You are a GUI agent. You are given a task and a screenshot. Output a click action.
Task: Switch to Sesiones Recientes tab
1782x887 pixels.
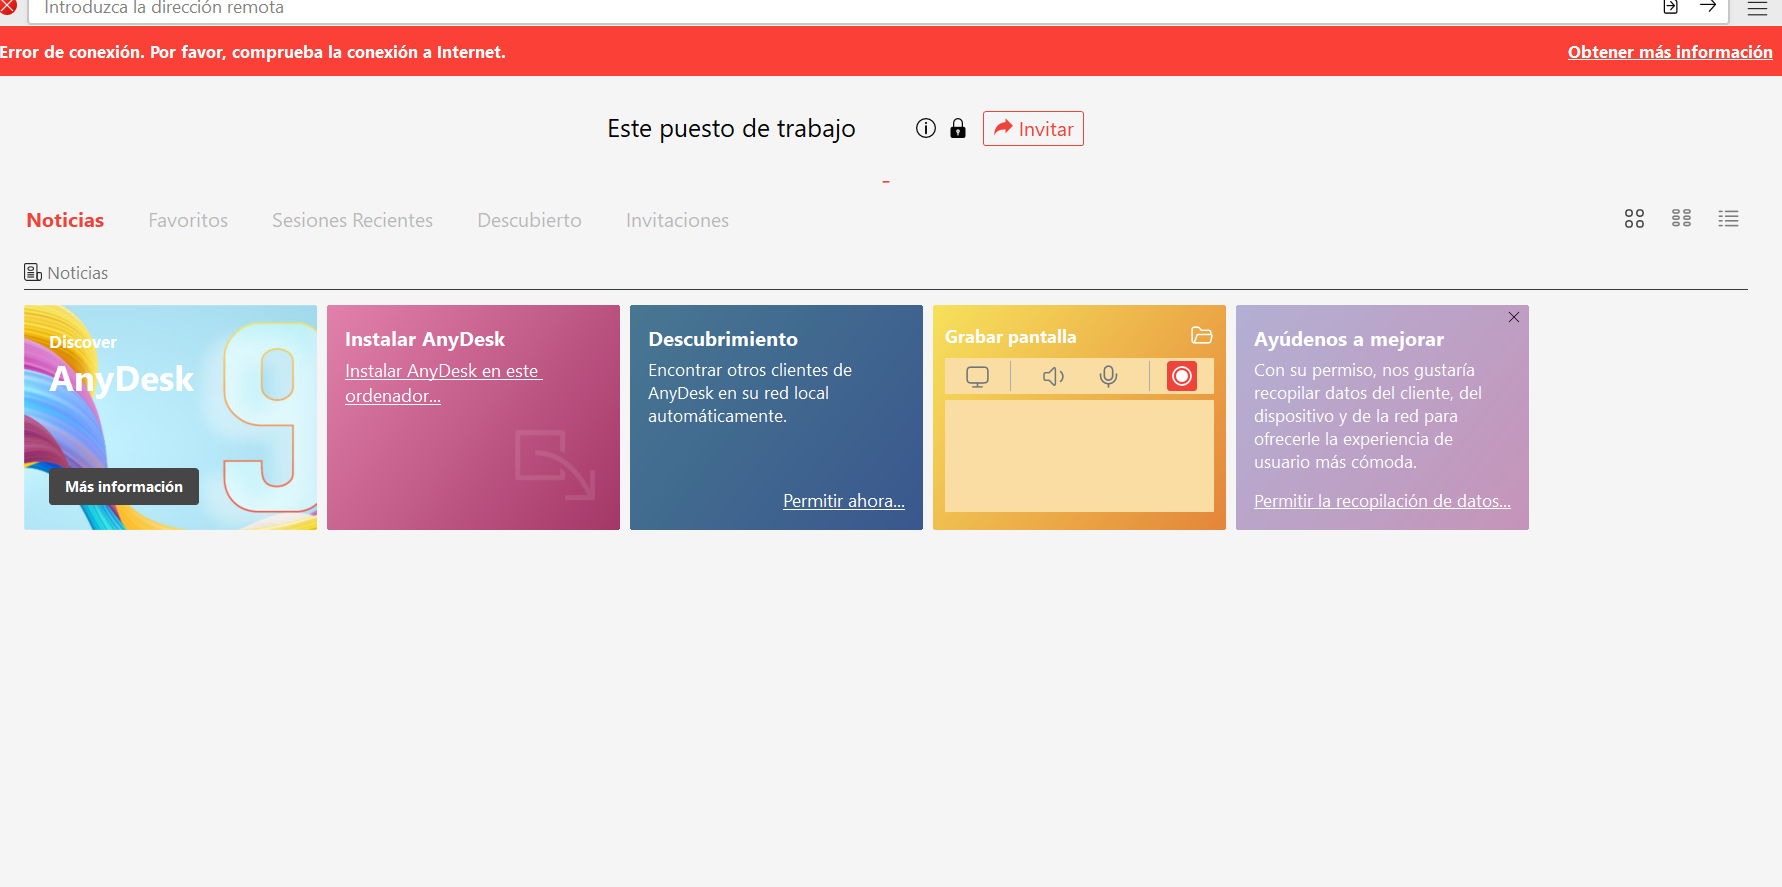pos(352,220)
